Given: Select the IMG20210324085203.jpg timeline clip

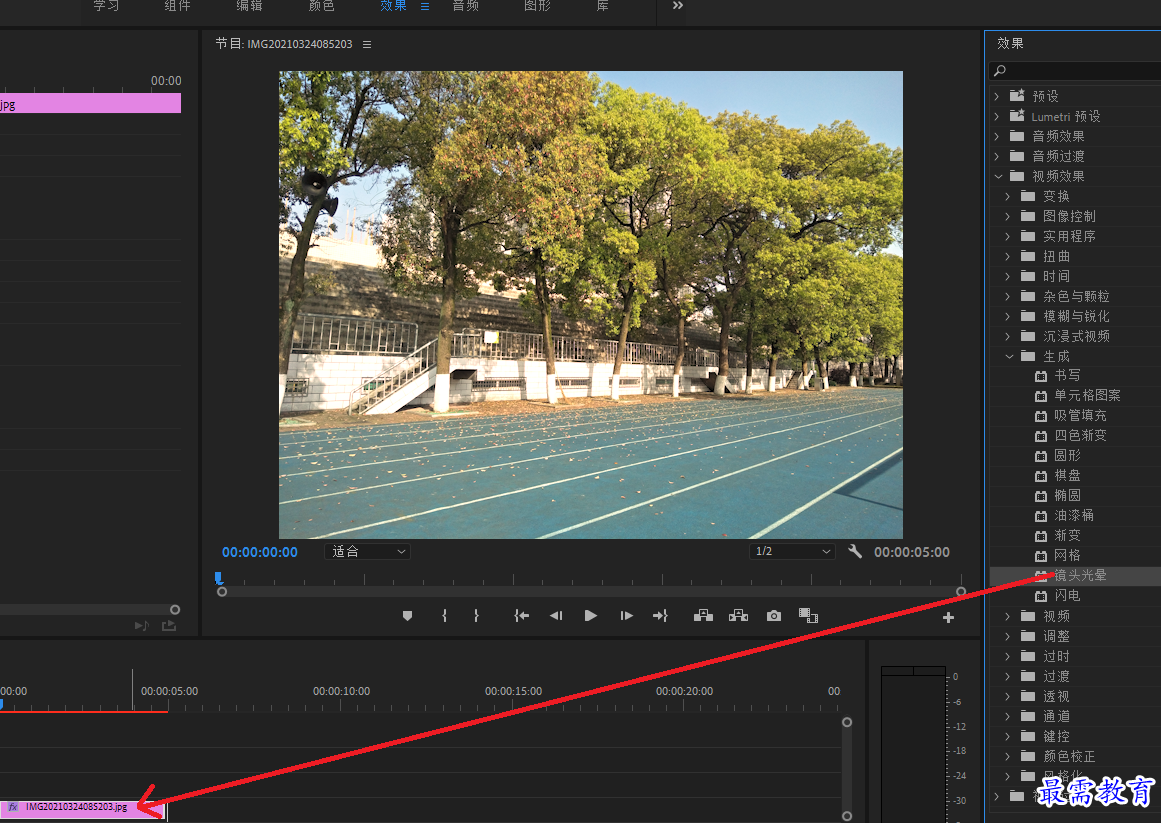Looking at the screenshot, I should [82, 808].
